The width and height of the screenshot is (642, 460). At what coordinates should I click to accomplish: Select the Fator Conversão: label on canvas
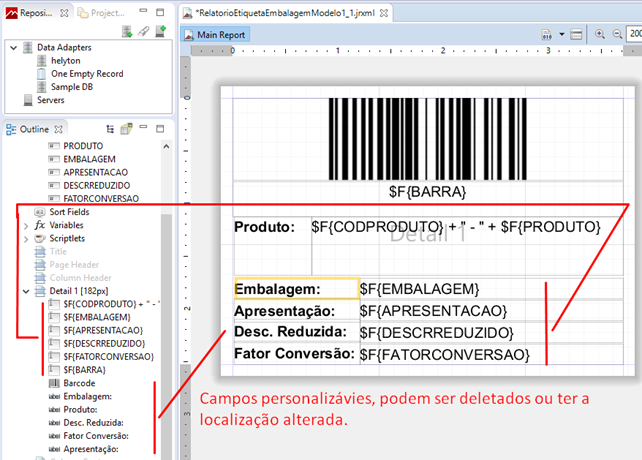tap(297, 354)
